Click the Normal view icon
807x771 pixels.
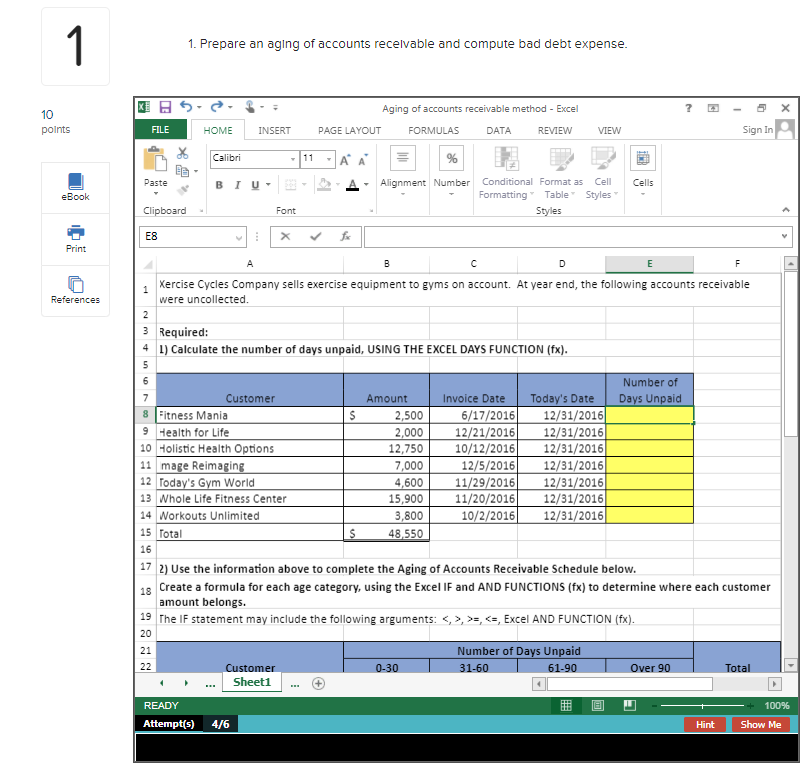click(x=566, y=706)
